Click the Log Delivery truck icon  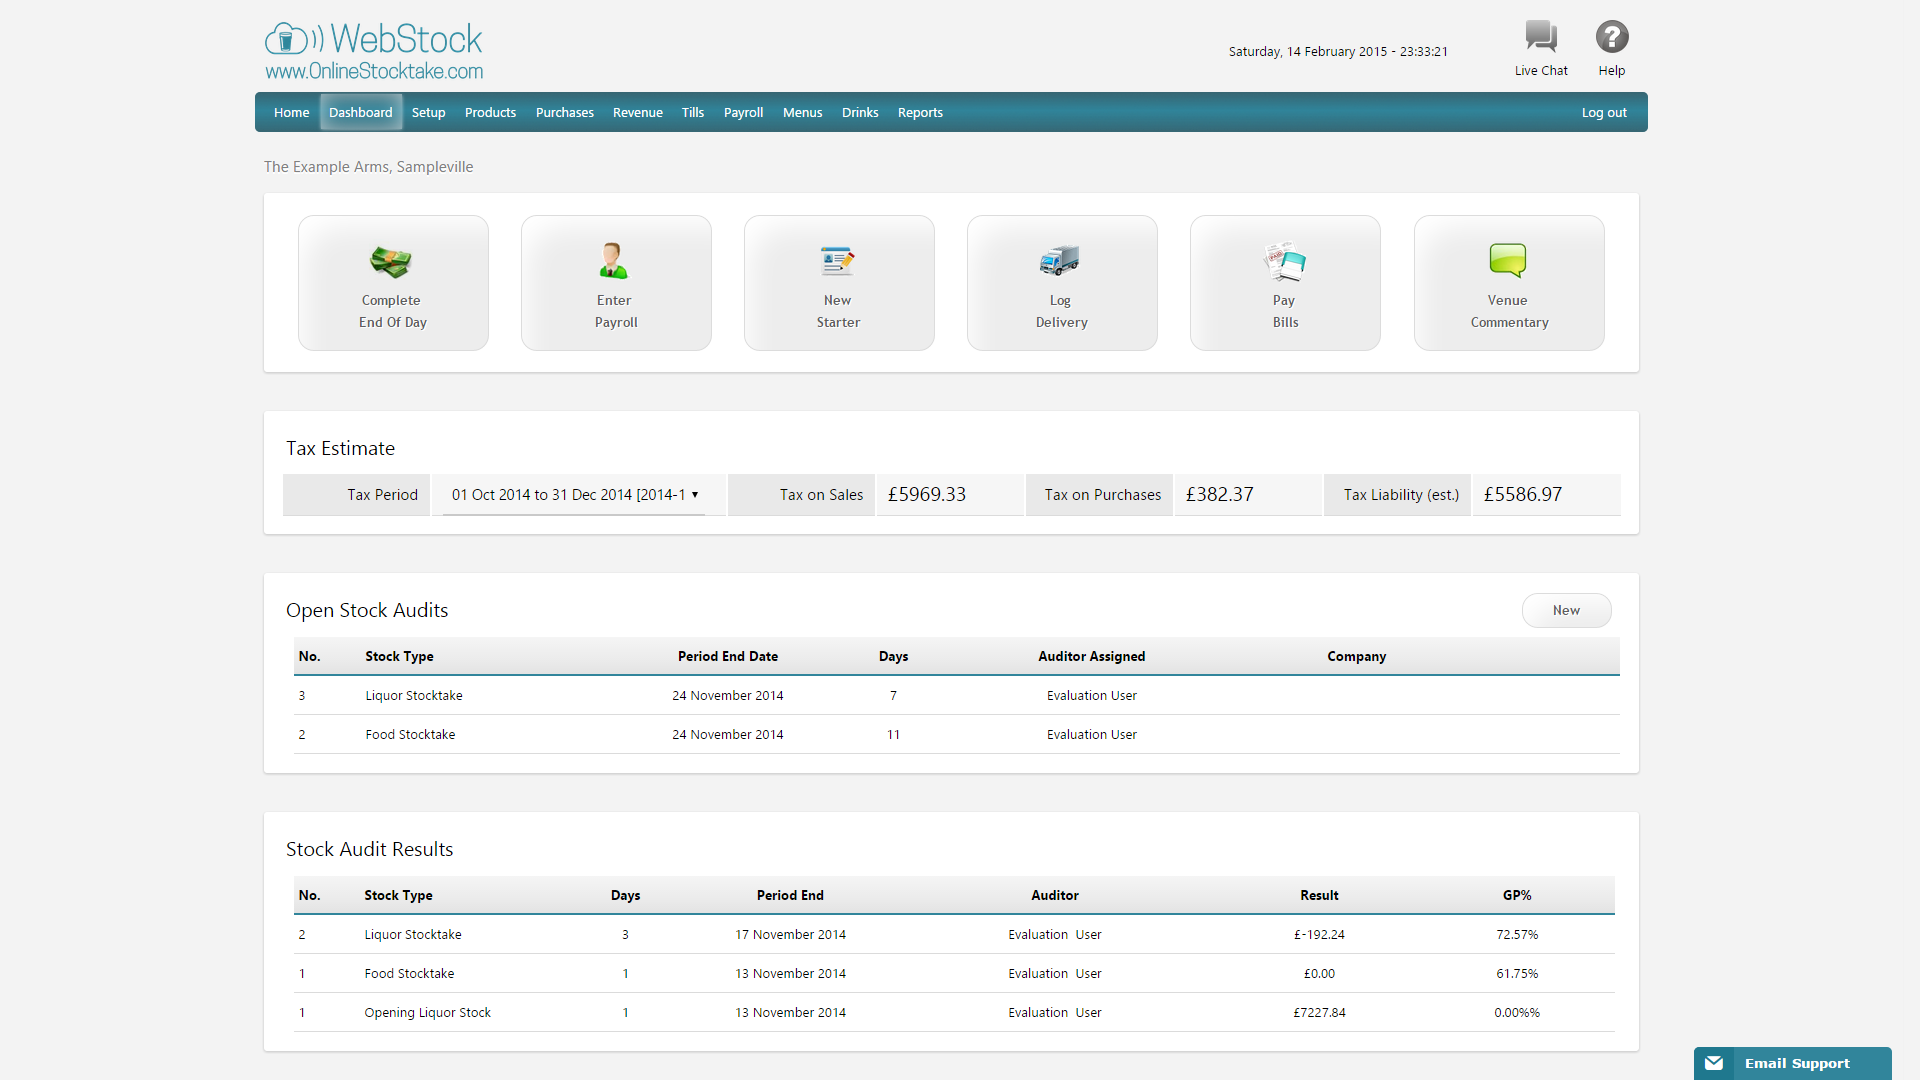click(x=1060, y=261)
